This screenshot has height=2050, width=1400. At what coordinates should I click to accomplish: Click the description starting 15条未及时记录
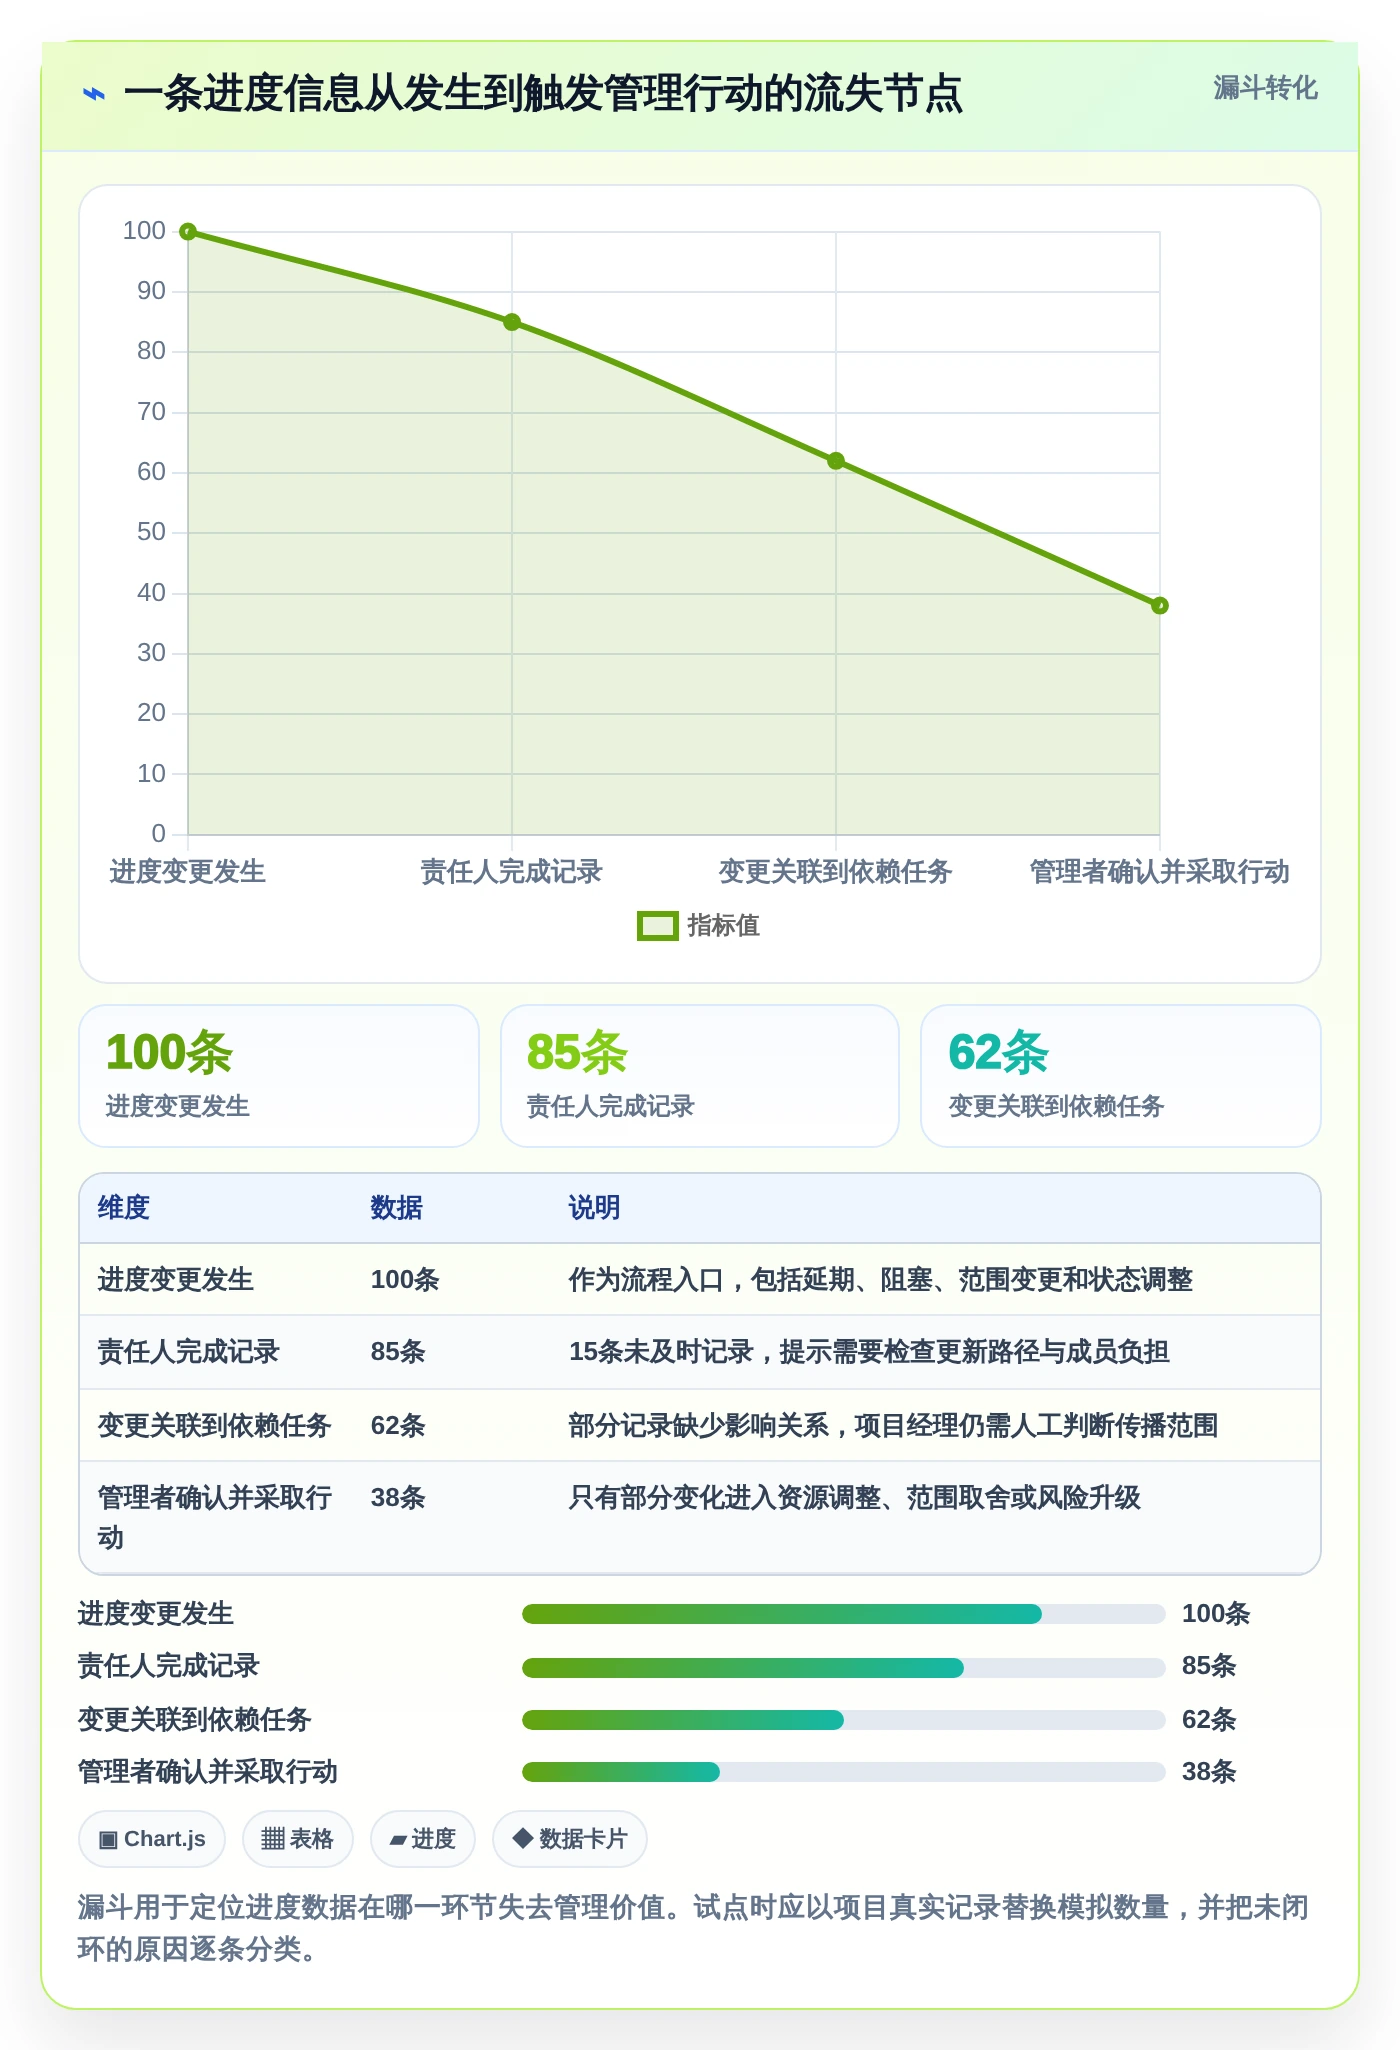(x=869, y=1352)
